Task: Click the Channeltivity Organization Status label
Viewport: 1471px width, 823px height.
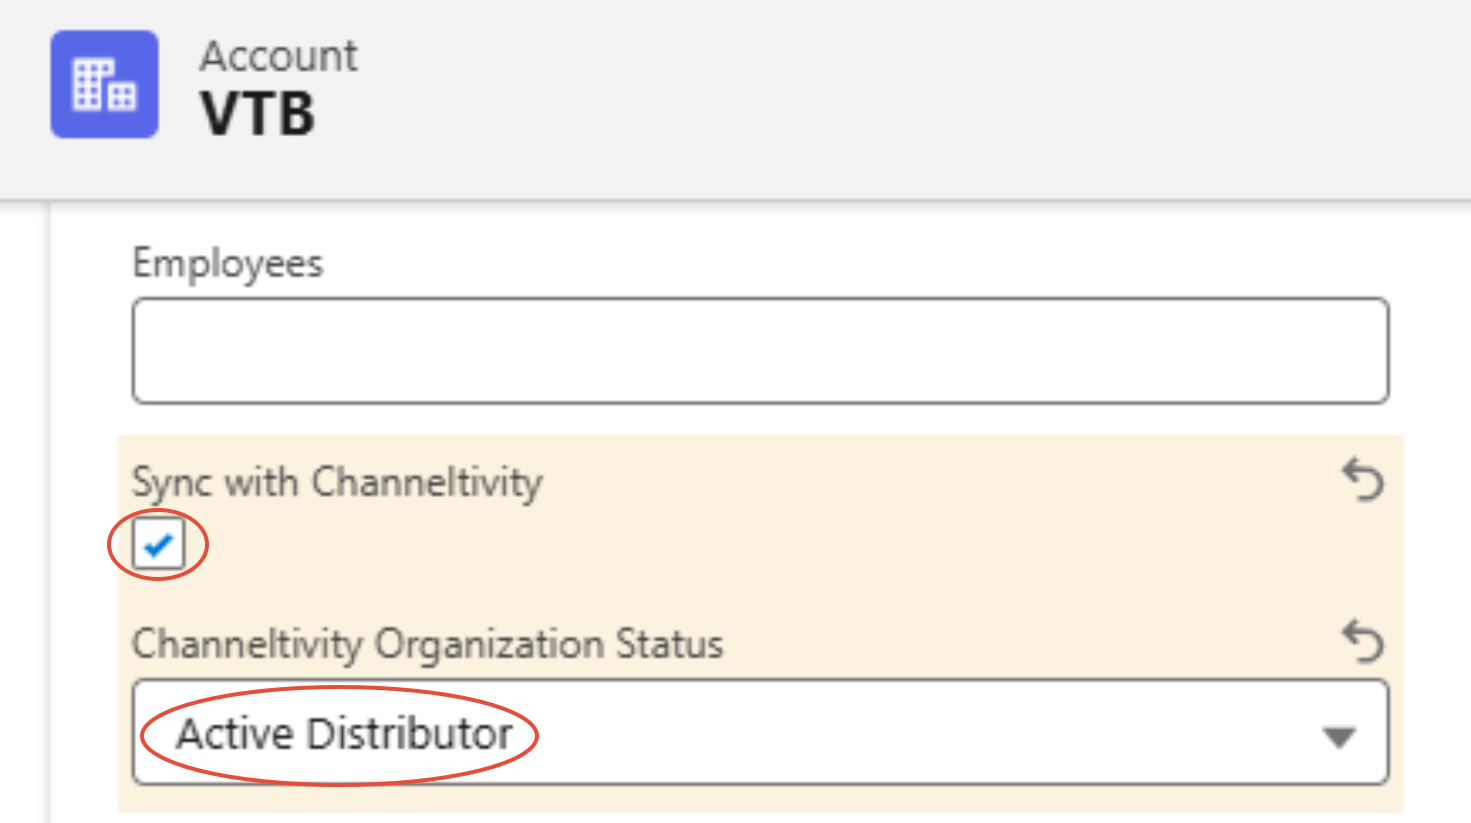Action: tap(428, 644)
